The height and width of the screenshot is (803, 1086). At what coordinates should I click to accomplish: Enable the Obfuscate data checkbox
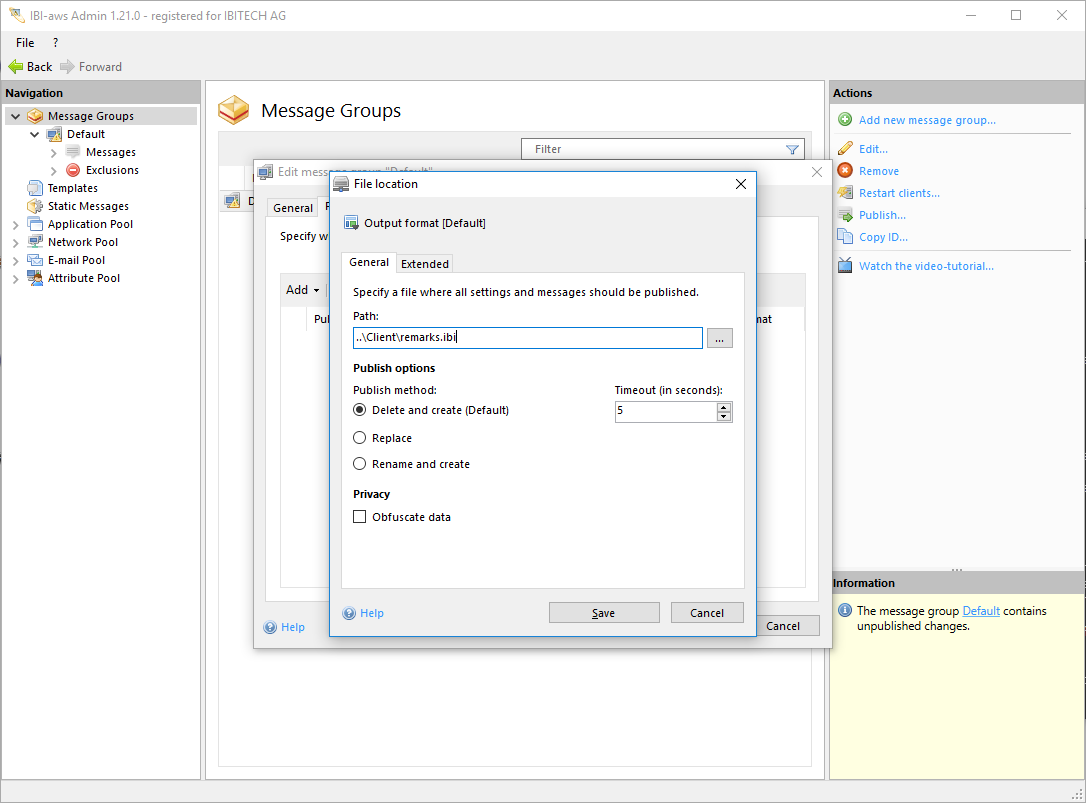[x=360, y=517]
